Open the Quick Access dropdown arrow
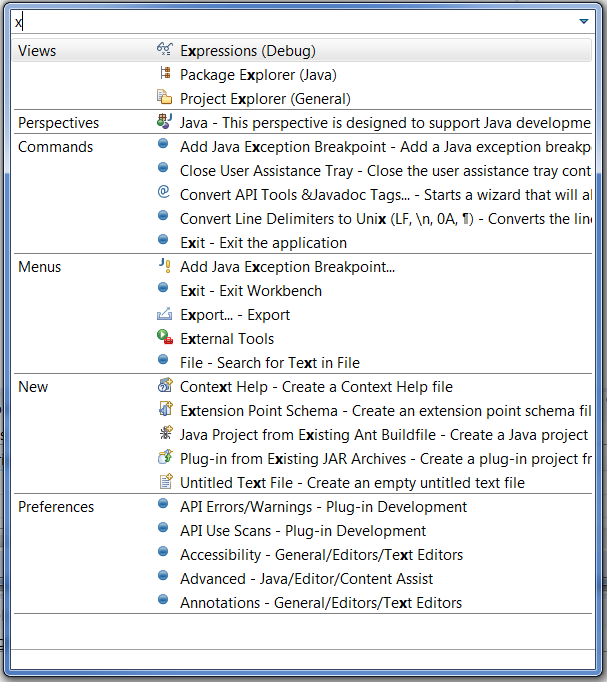Viewport: 607px width, 682px height. pos(583,21)
